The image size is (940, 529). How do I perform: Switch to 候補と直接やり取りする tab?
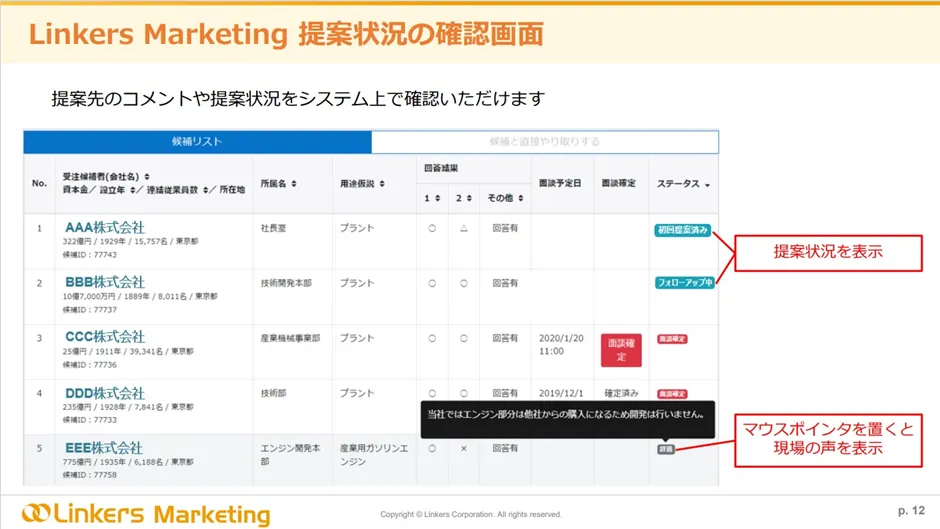544,142
